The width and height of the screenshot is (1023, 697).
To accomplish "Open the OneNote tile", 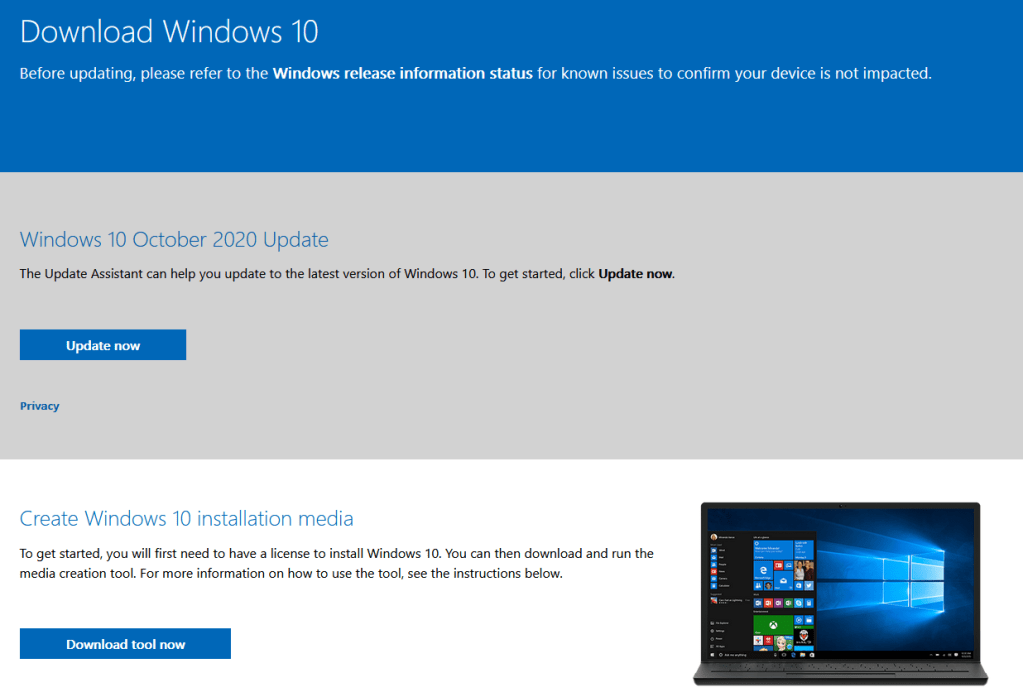I will tap(778, 603).
